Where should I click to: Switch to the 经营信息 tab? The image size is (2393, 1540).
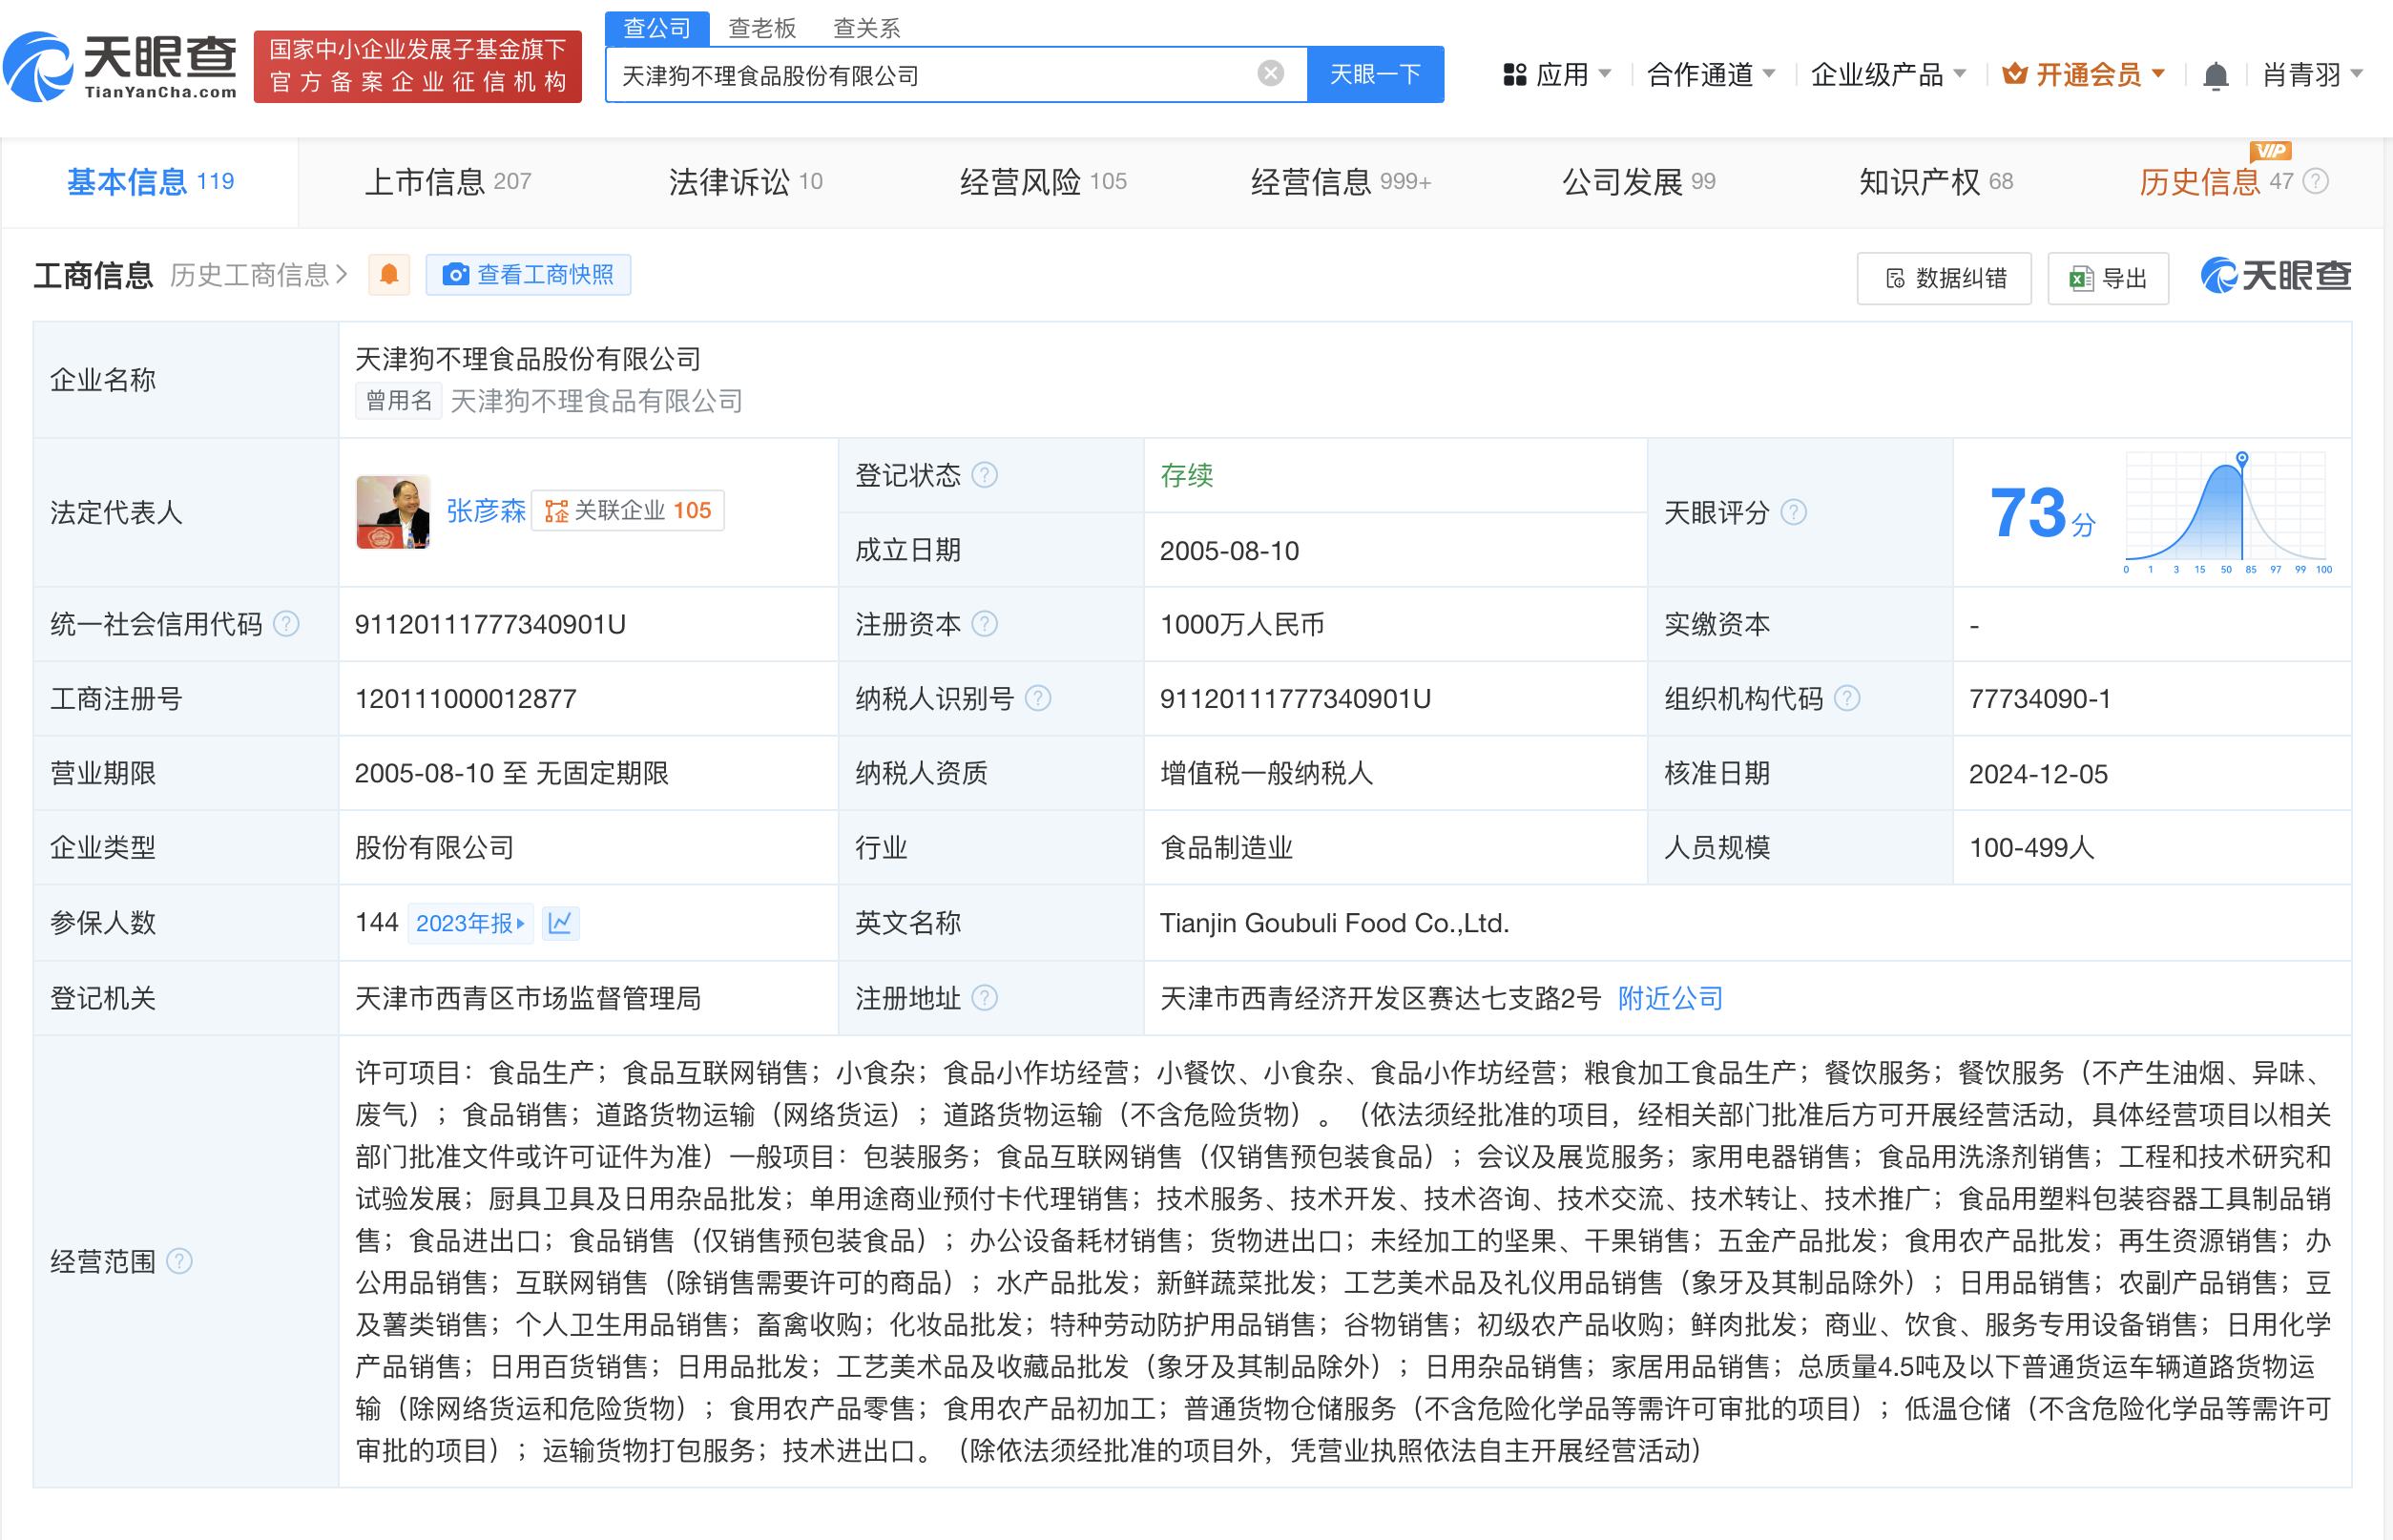1341,182
